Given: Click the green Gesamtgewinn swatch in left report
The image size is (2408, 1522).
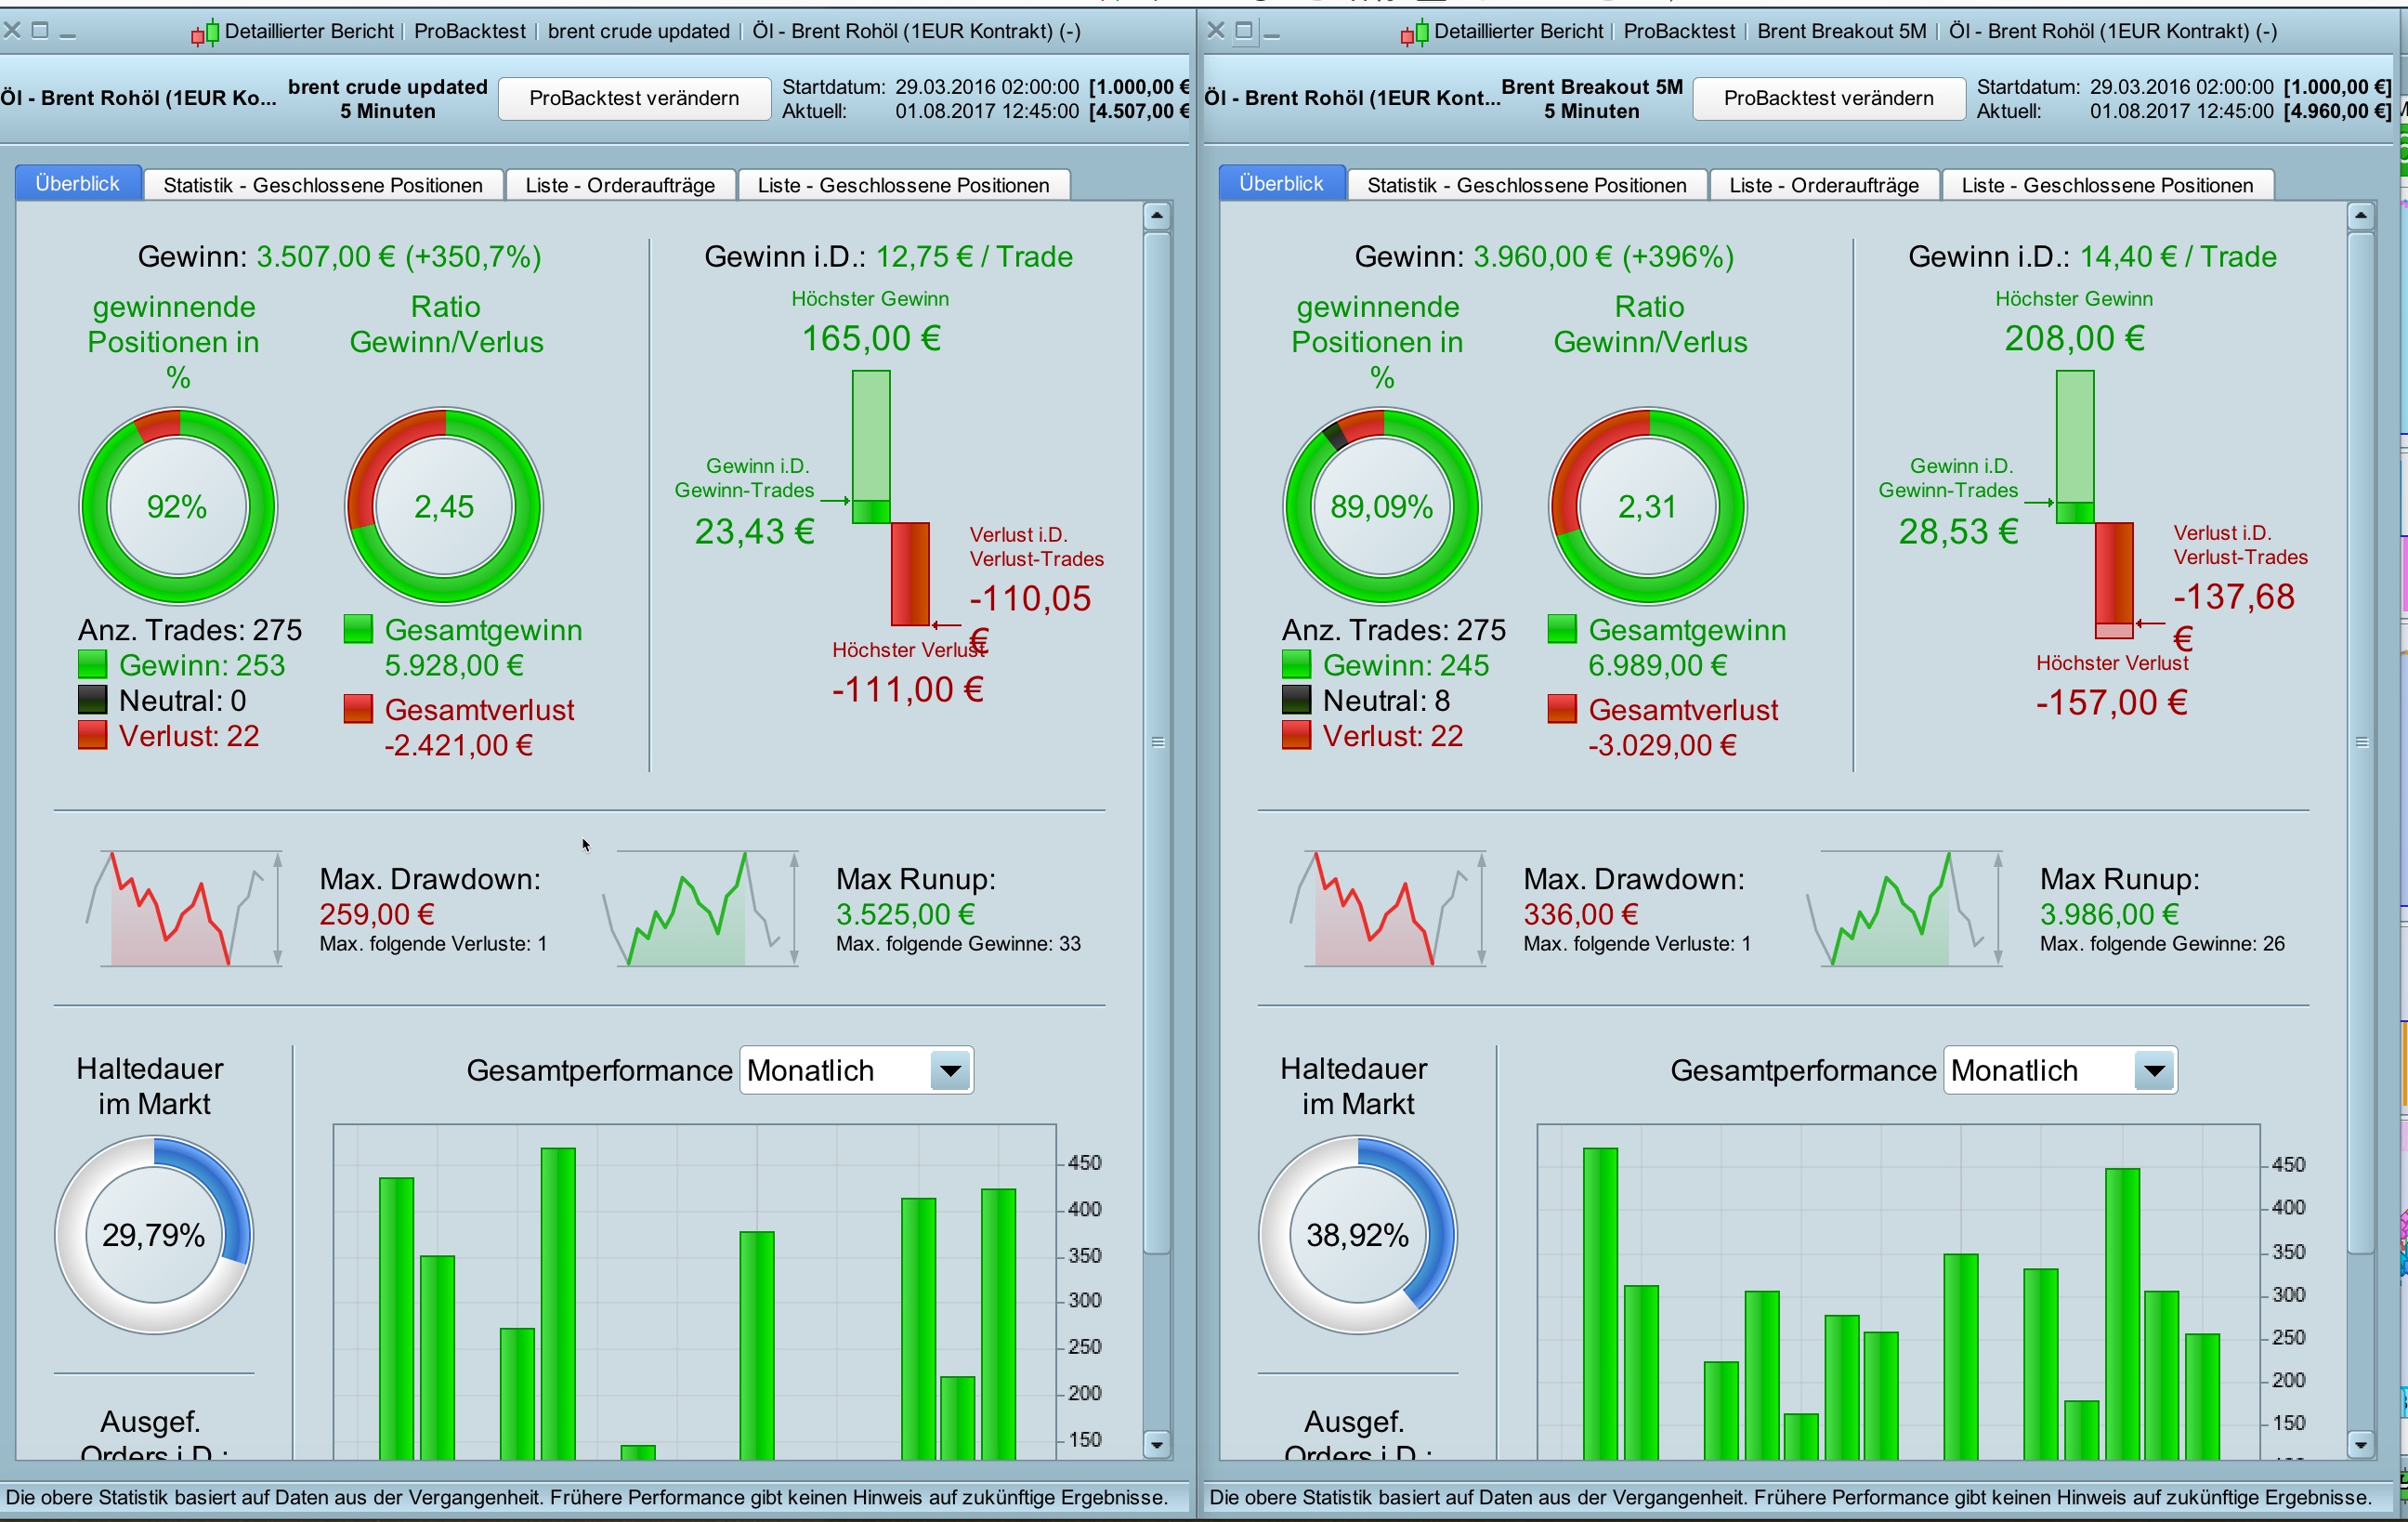Looking at the screenshot, I should click(358, 630).
